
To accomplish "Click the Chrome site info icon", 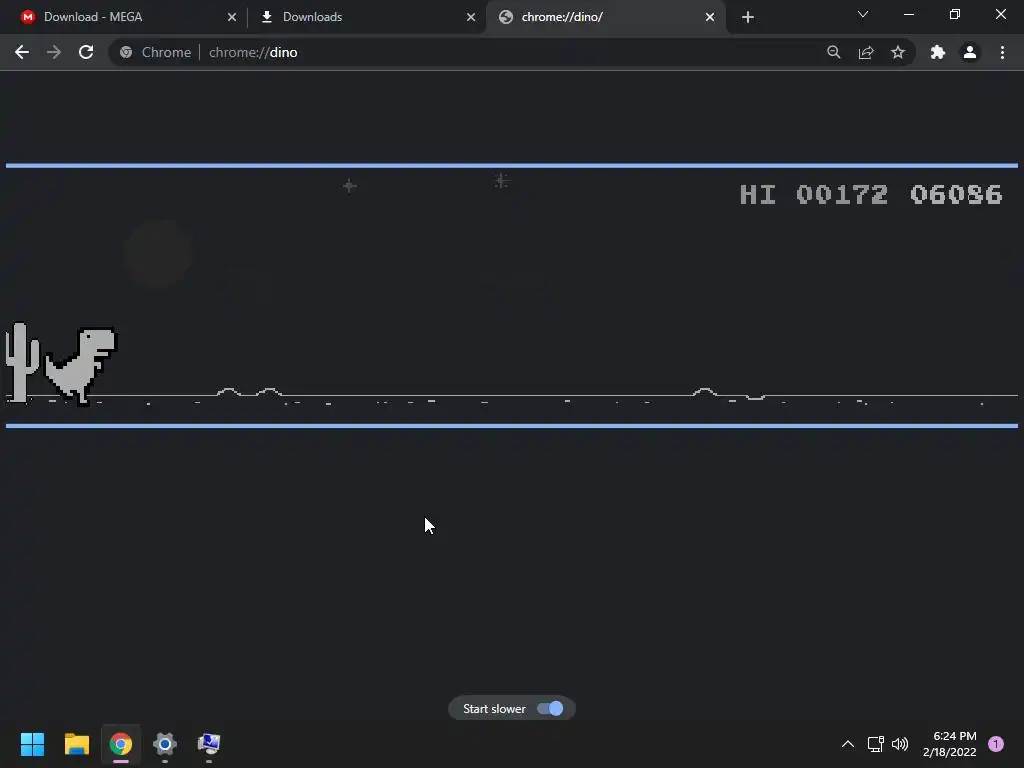I will 126,52.
